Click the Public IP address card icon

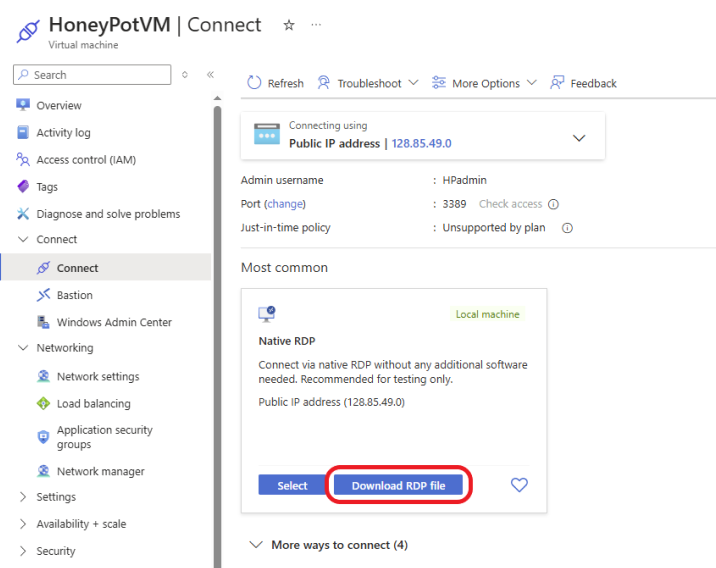(267, 134)
